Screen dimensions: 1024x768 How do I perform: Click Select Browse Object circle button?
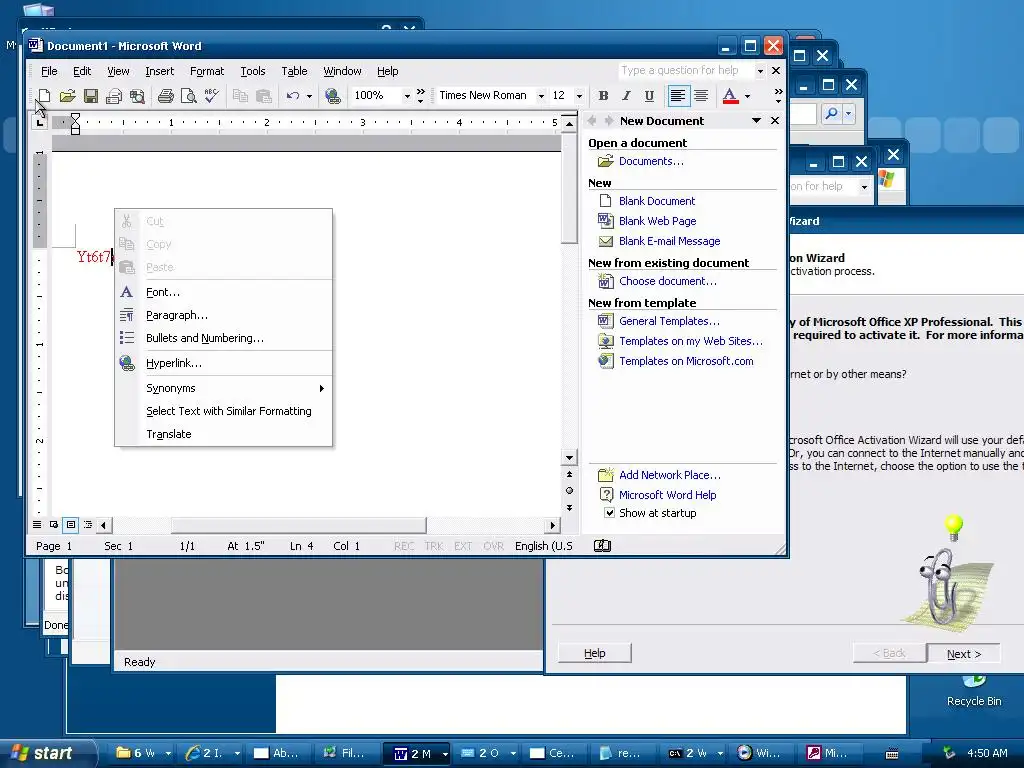[569, 490]
